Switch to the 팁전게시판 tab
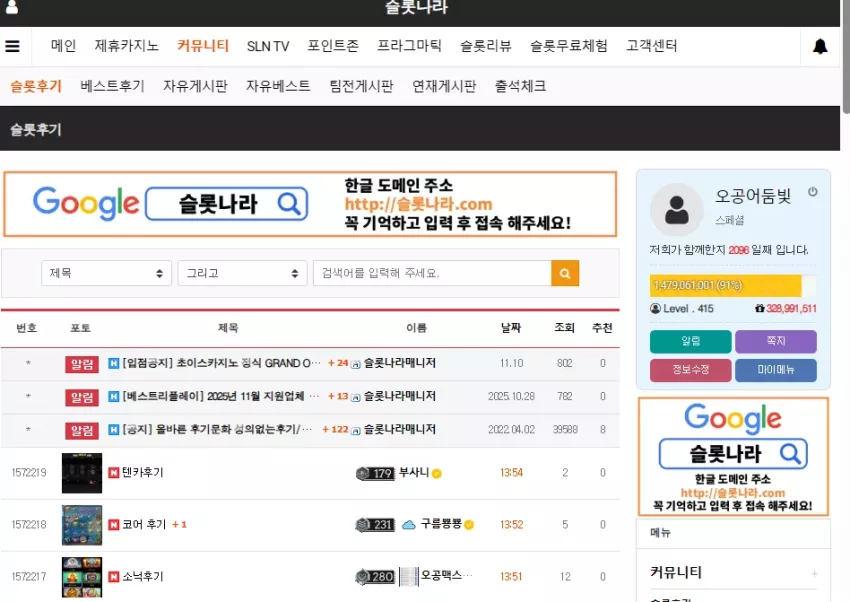Image resolution: width=850 pixels, height=602 pixels. pos(361,86)
